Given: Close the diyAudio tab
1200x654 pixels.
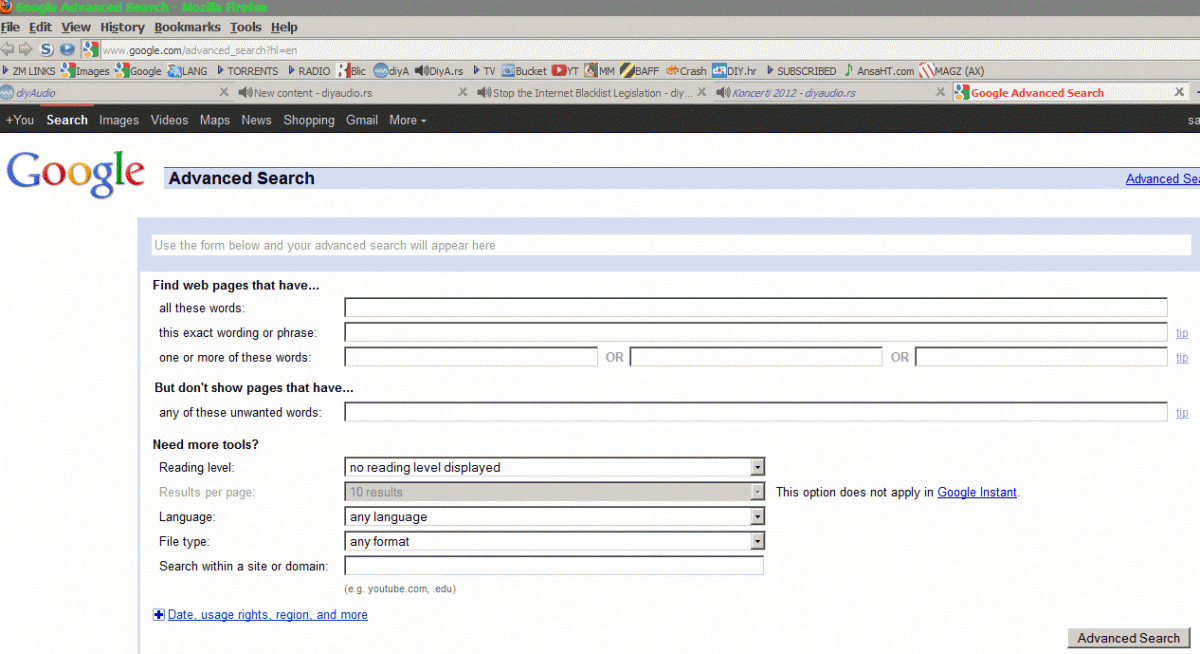Looking at the screenshot, I should (224, 93).
